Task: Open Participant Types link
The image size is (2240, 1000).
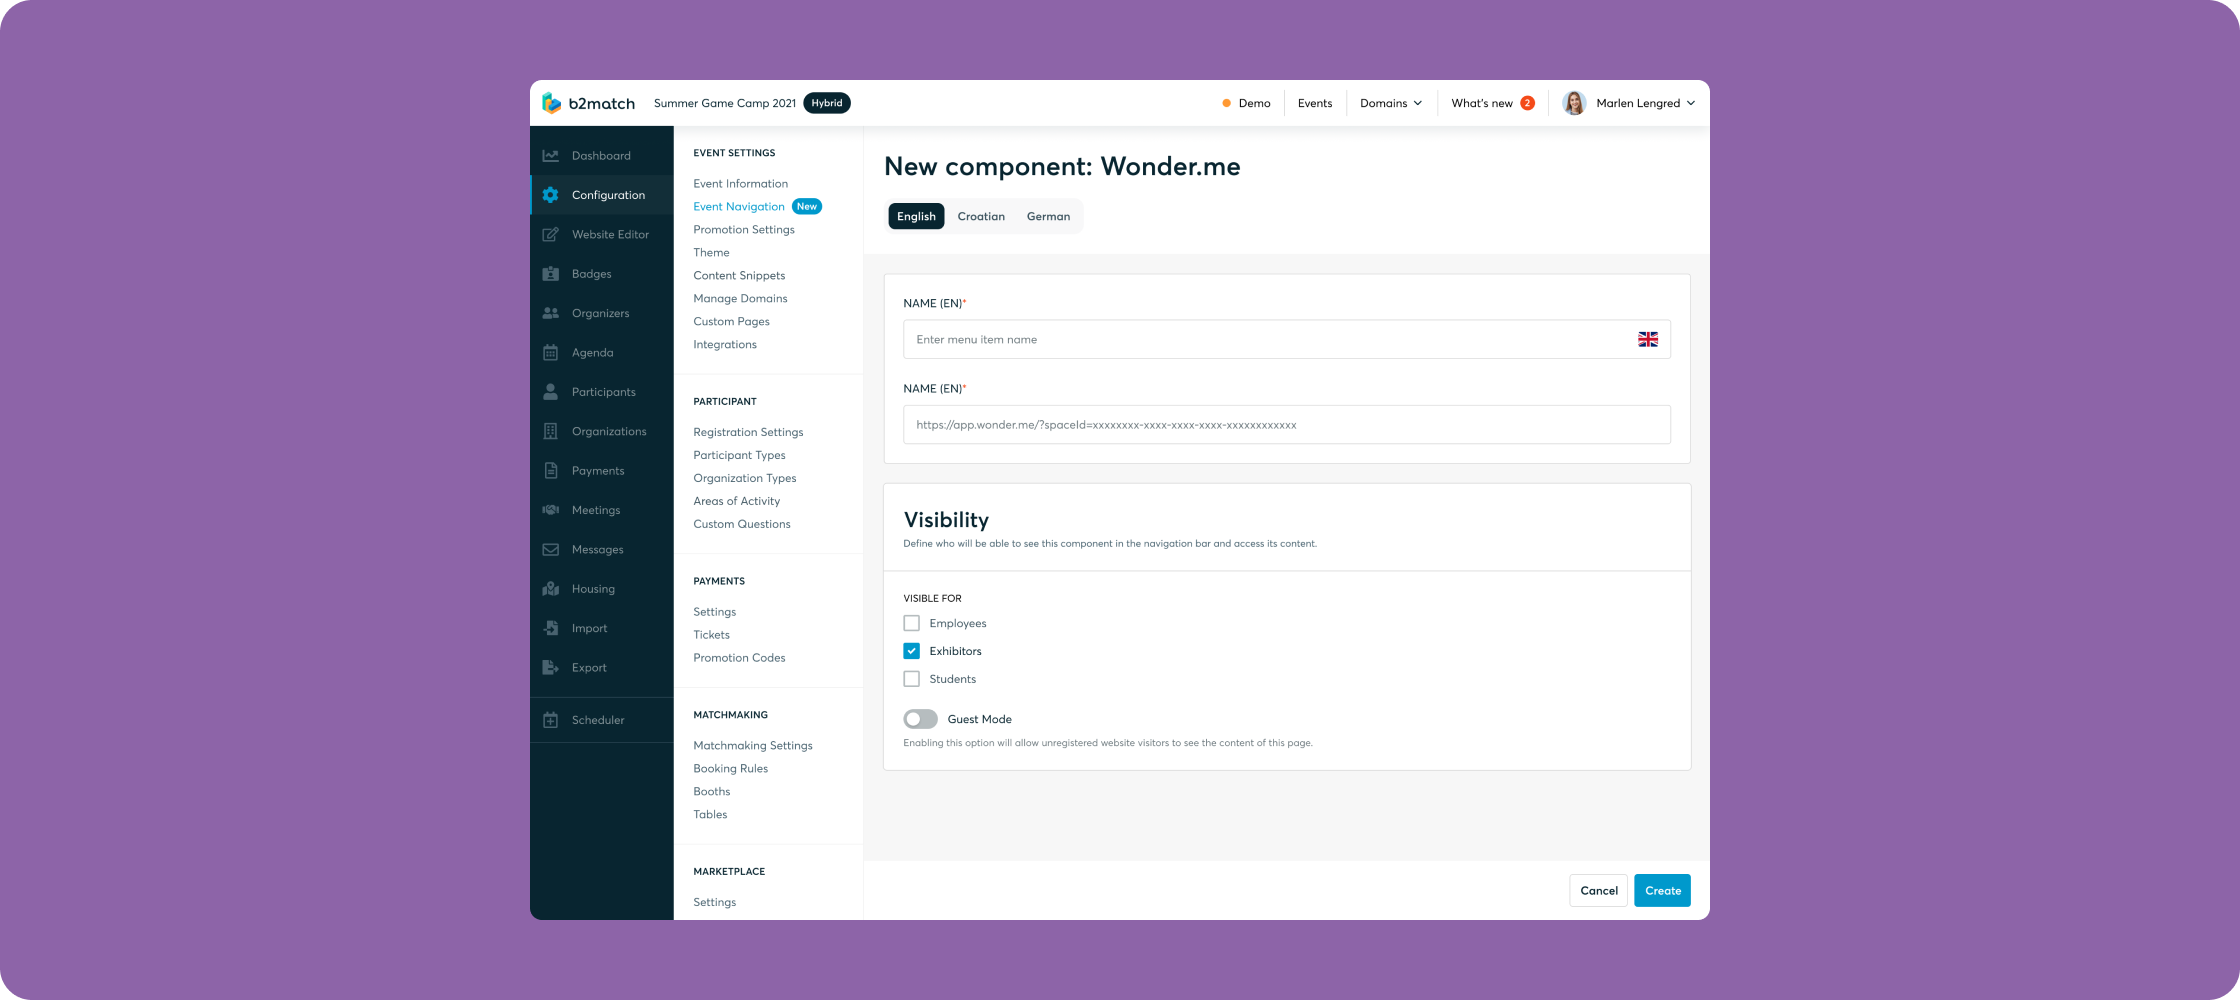Action: [739, 455]
